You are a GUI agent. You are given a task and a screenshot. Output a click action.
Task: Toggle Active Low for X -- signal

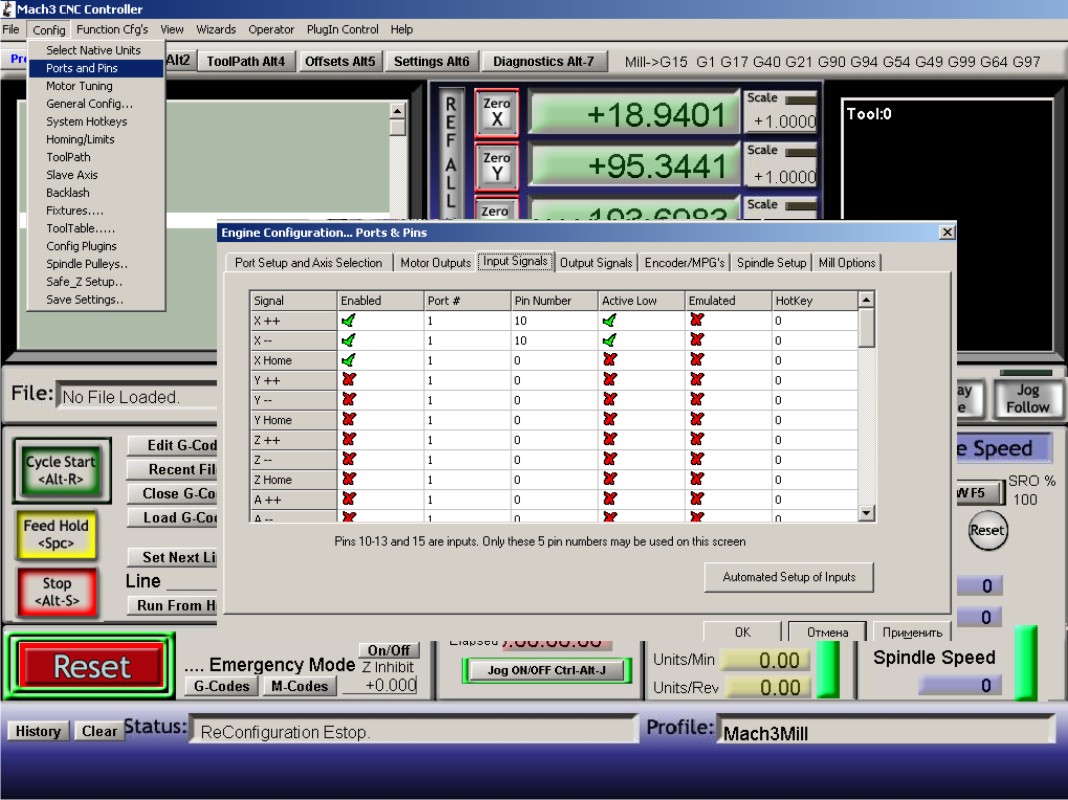tap(609, 340)
